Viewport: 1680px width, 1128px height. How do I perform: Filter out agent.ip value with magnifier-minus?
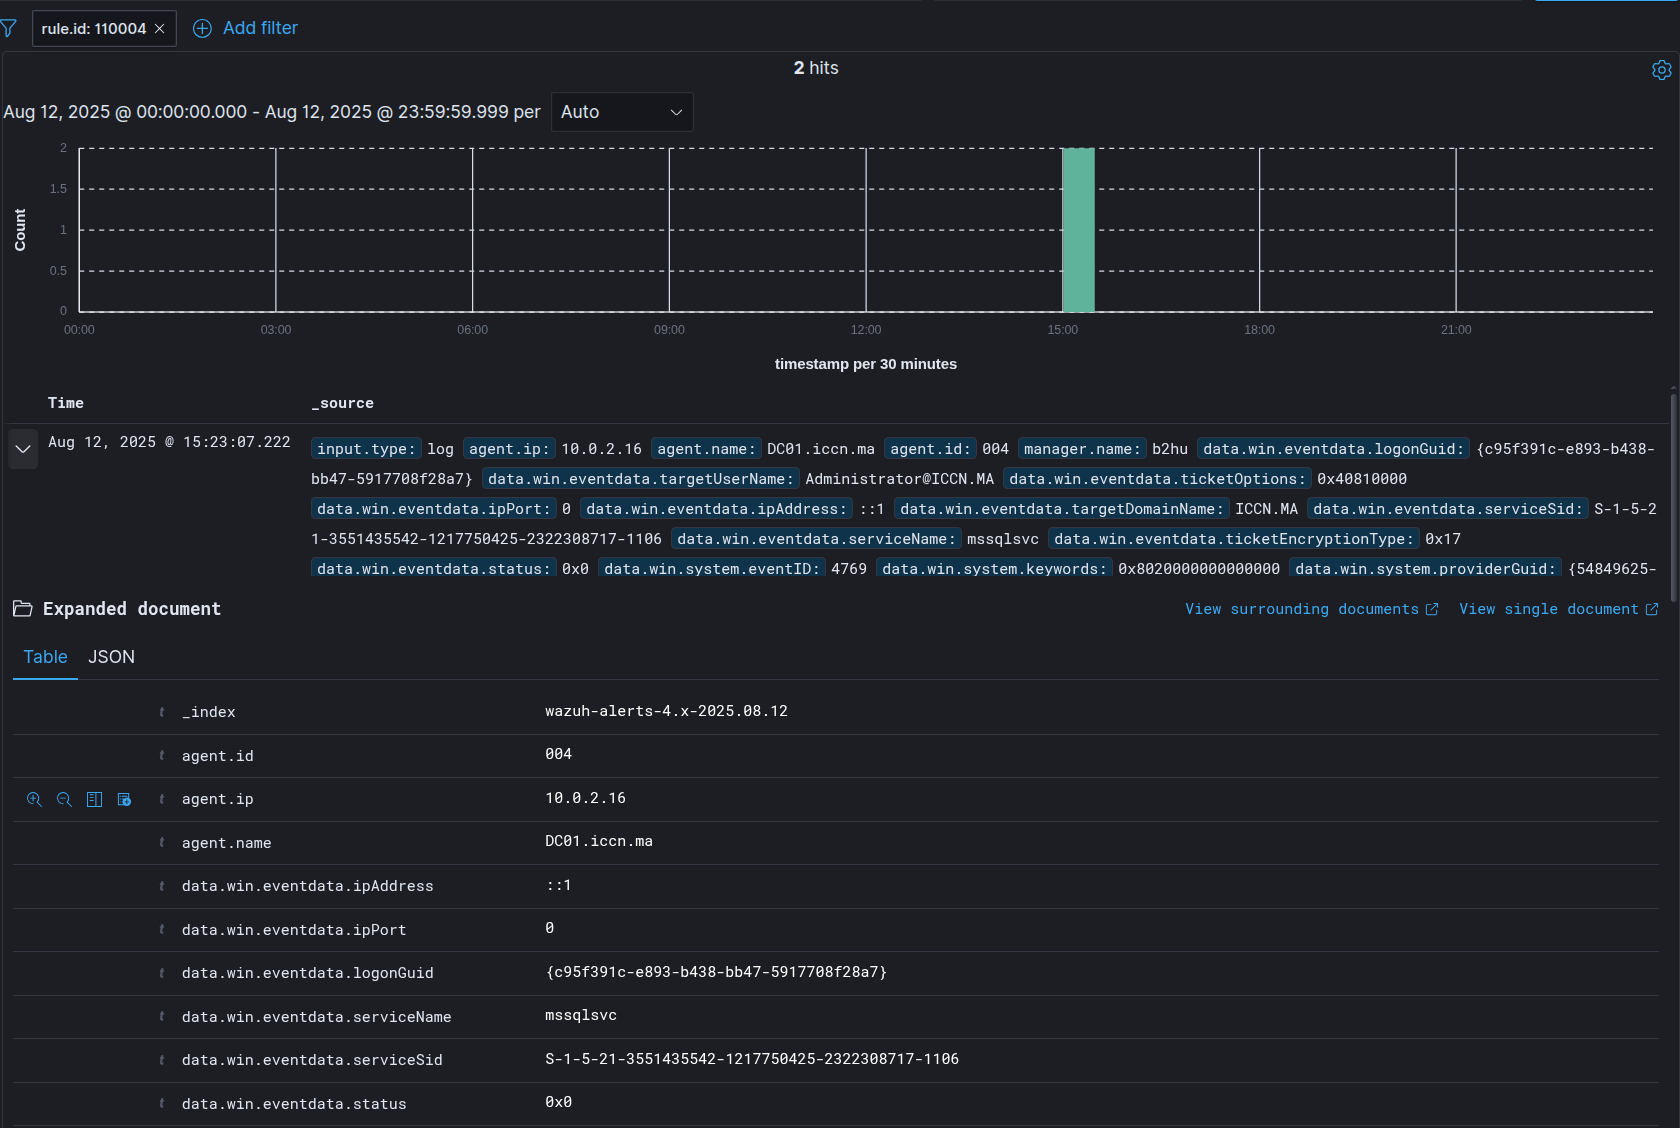click(64, 799)
